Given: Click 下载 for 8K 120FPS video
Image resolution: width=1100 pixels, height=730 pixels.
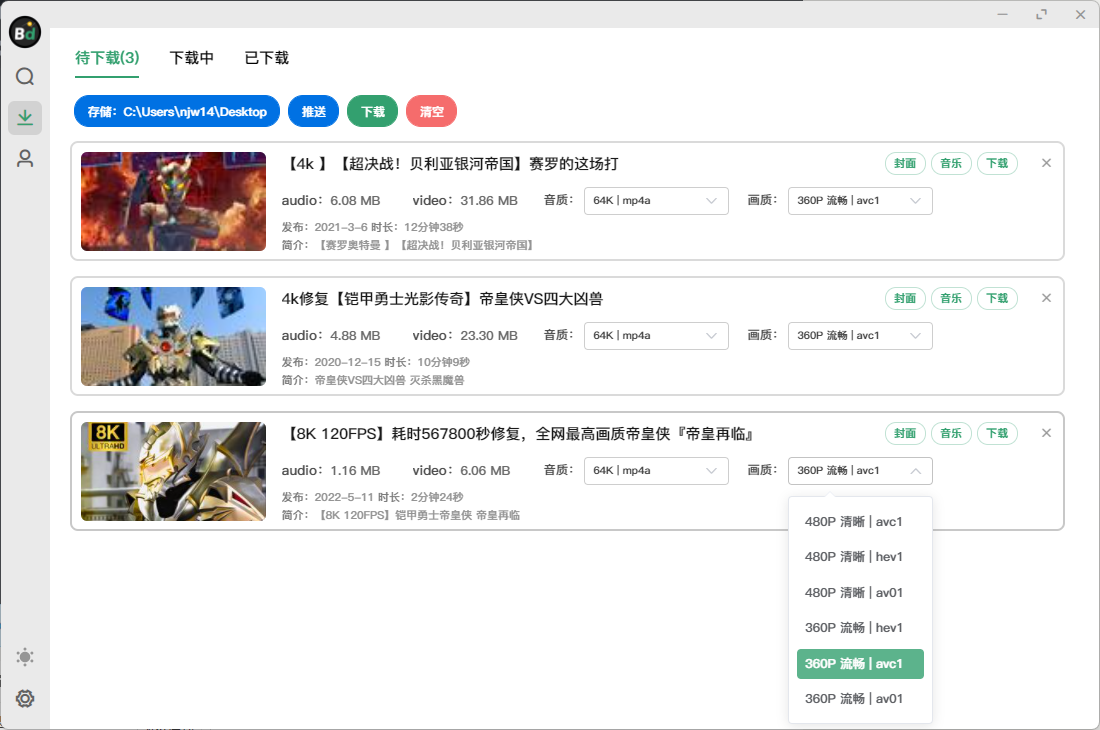Looking at the screenshot, I should [x=997, y=433].
